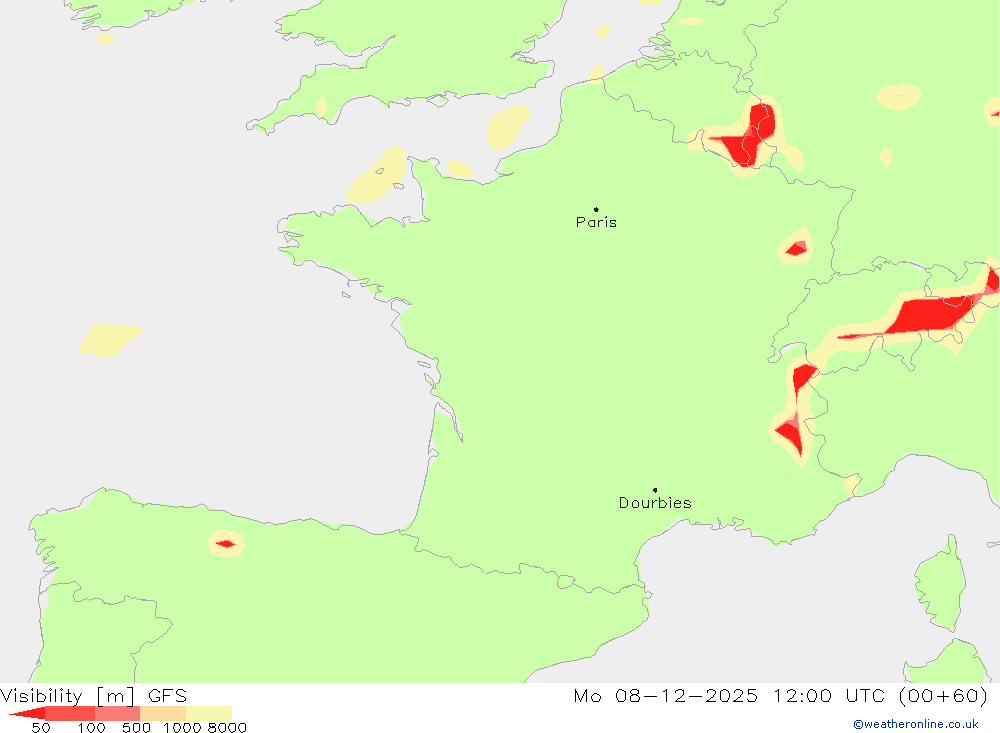
Task: Click the legend swatch between 100 and 500
Action: pos(117,714)
